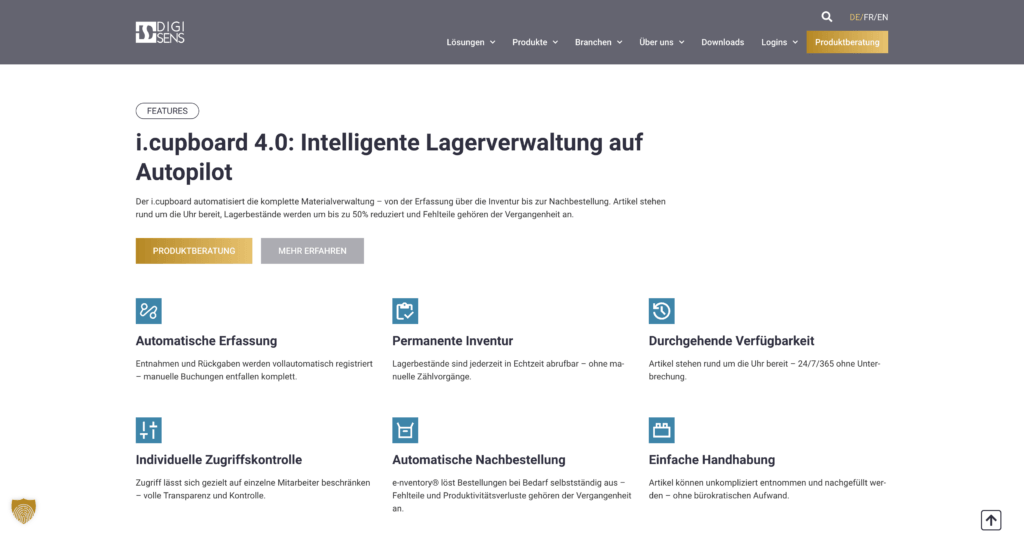Click the Permanente Inventur clipboard icon
Image resolution: width=1024 pixels, height=535 pixels.
(x=405, y=311)
